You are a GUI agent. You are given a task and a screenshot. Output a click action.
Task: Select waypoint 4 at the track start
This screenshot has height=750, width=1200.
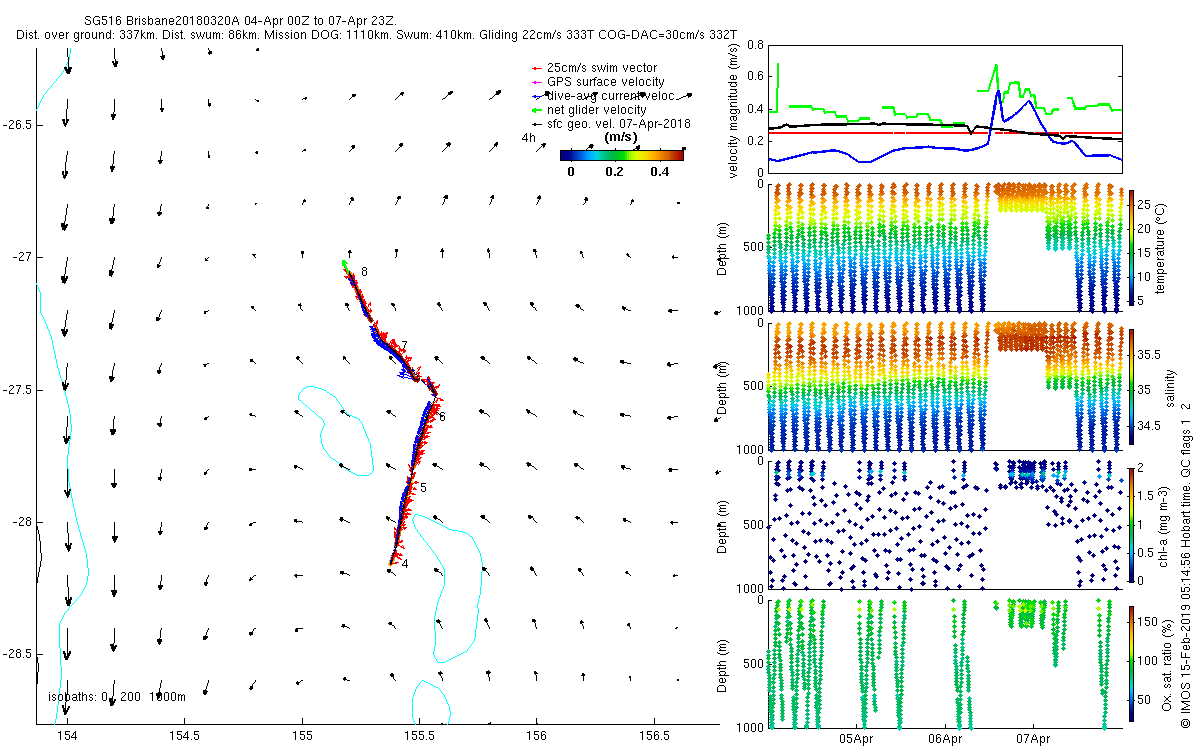click(404, 564)
